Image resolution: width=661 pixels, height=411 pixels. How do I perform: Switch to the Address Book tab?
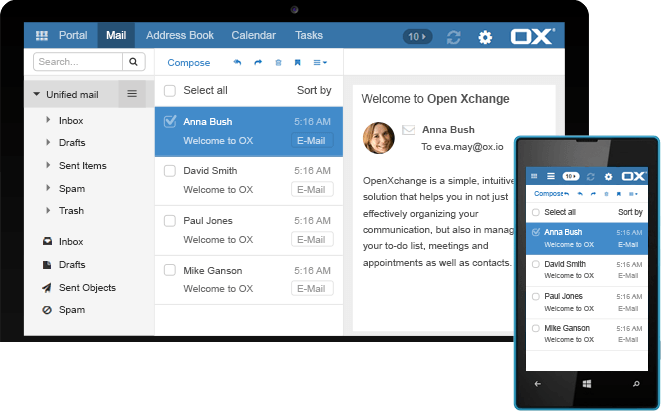point(180,36)
